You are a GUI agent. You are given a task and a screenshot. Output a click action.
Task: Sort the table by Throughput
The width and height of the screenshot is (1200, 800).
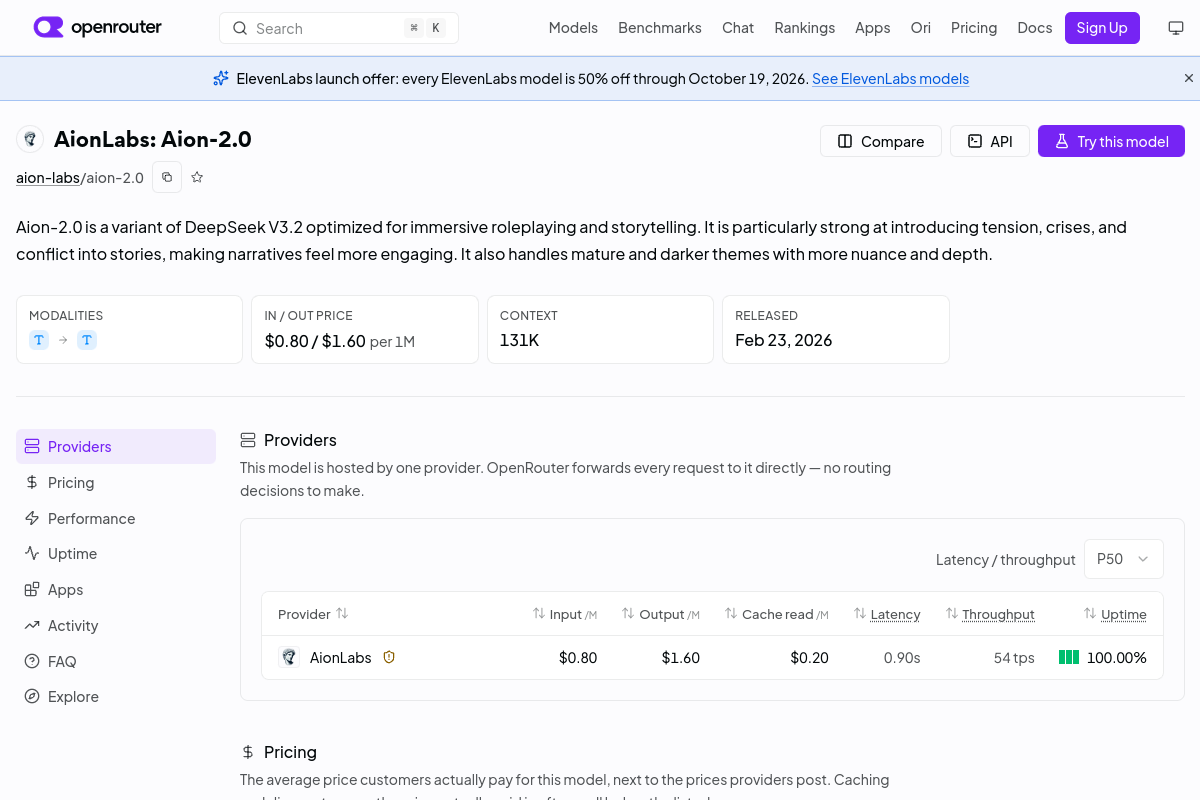click(990, 614)
